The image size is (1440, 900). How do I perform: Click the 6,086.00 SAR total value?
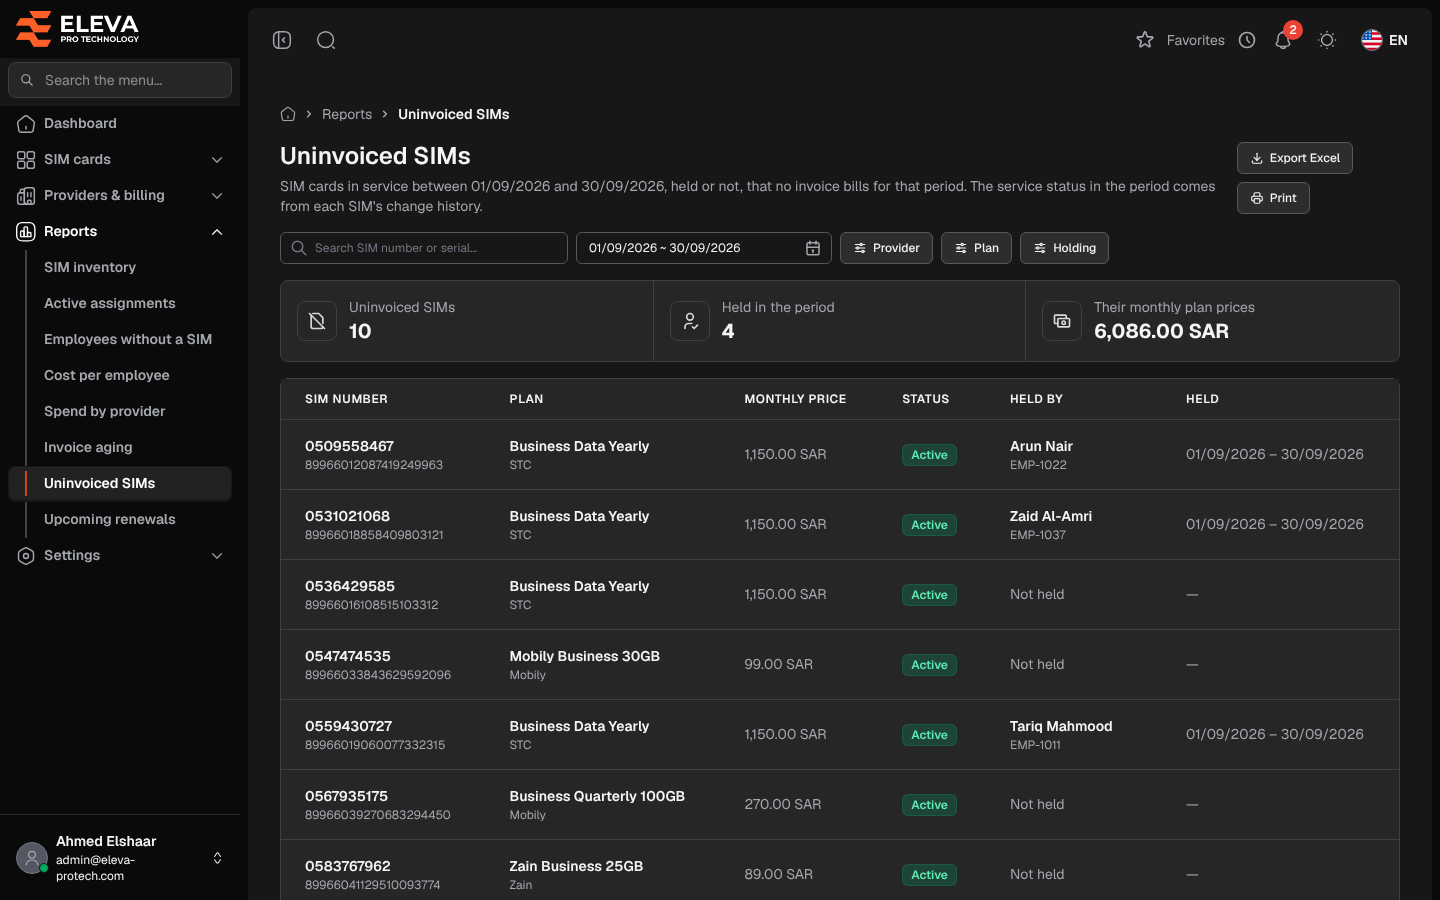pos(1161,331)
